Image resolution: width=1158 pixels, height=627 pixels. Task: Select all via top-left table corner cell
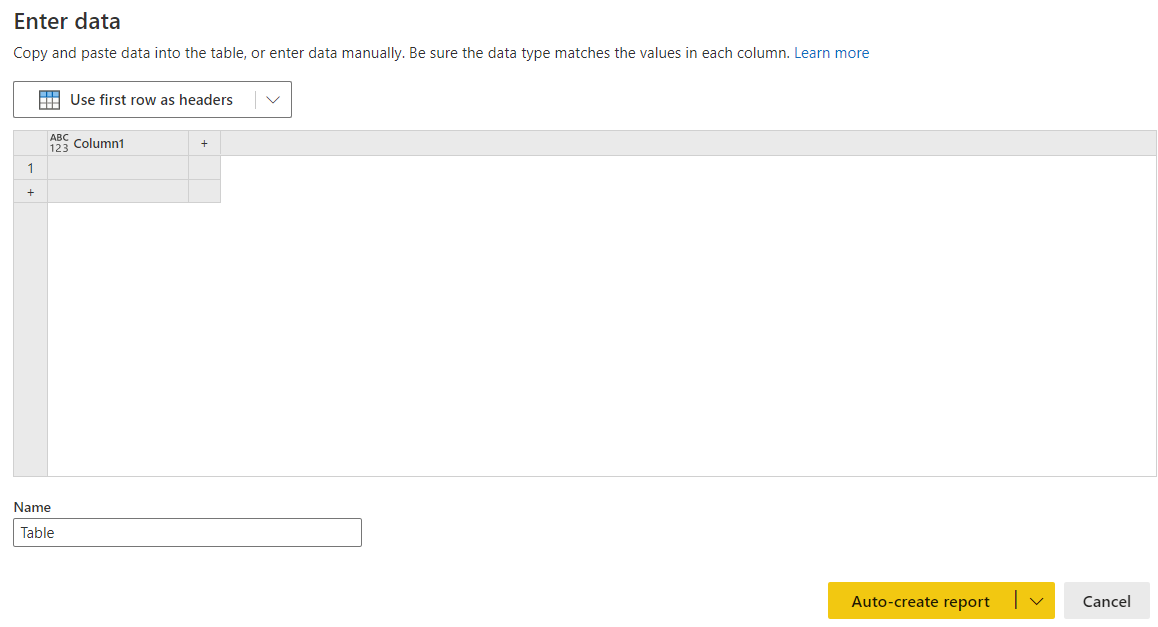pyautogui.click(x=30, y=143)
